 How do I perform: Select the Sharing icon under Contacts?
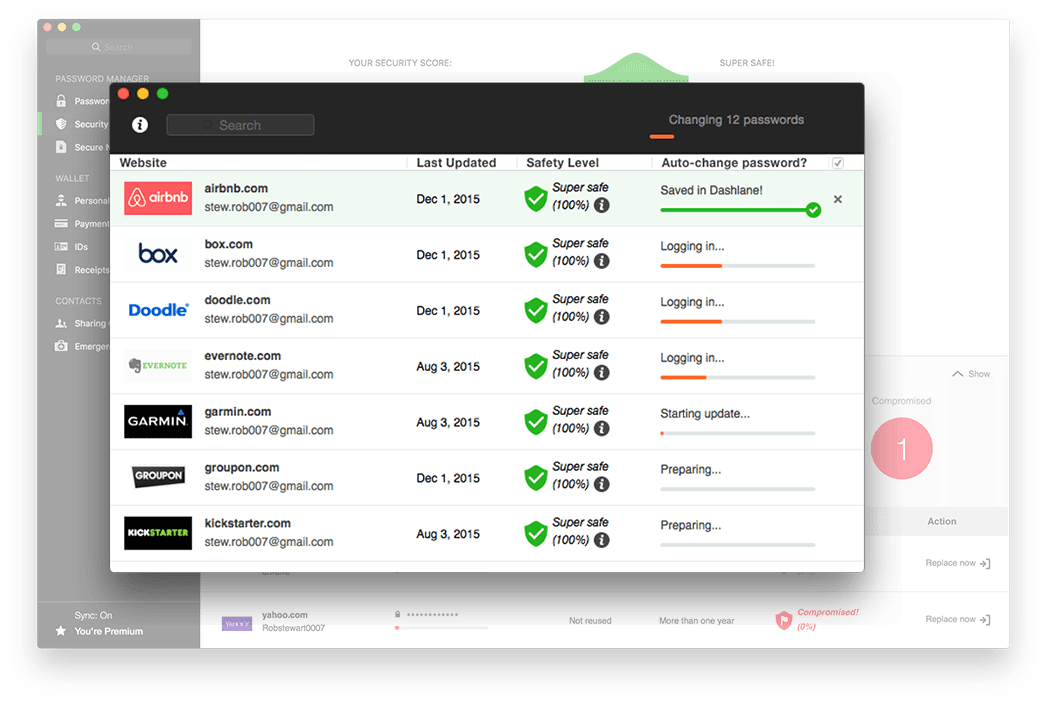(x=61, y=323)
